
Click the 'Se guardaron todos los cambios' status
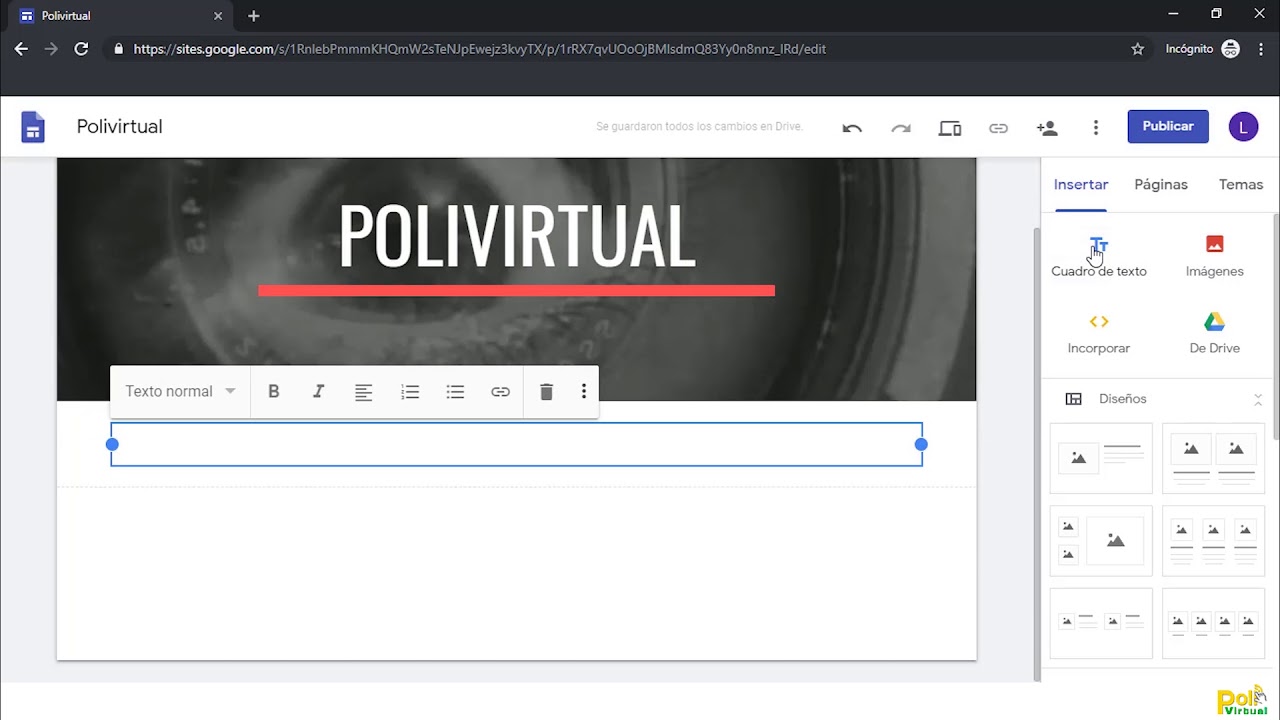[x=699, y=127]
